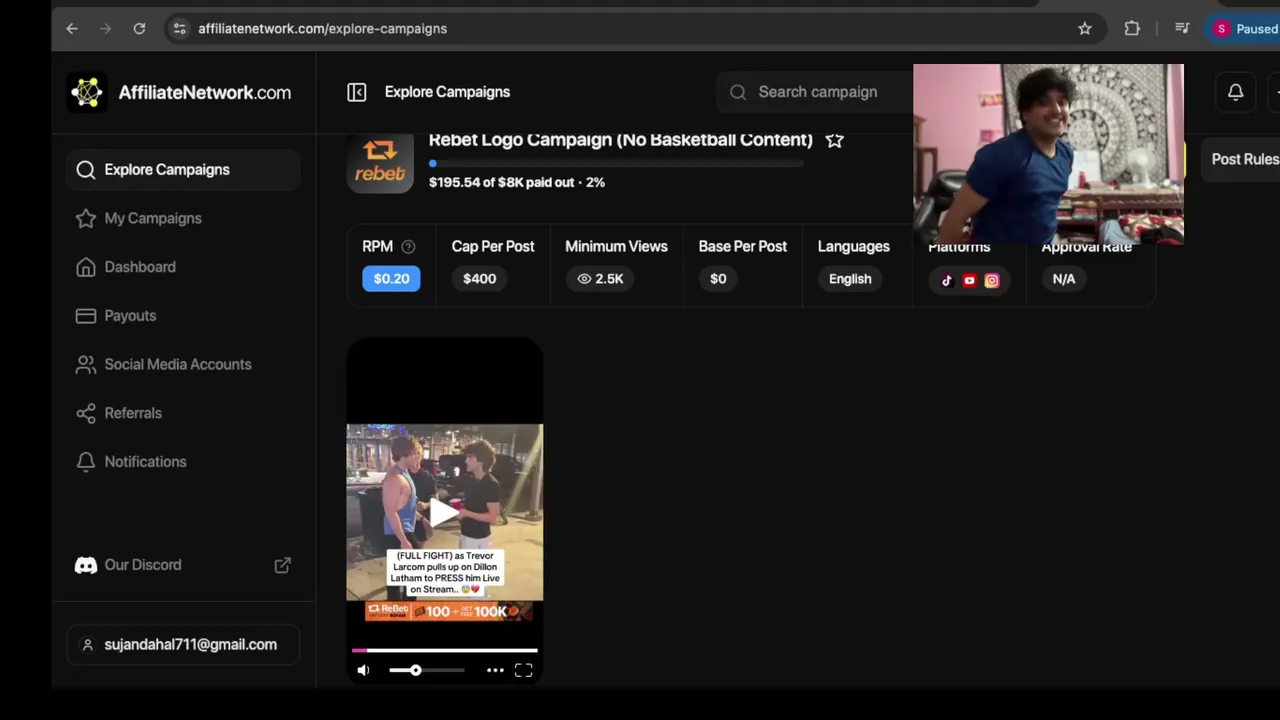Image resolution: width=1280 pixels, height=720 pixels.
Task: Open Referrals in the sidebar
Action: [x=184, y=413]
